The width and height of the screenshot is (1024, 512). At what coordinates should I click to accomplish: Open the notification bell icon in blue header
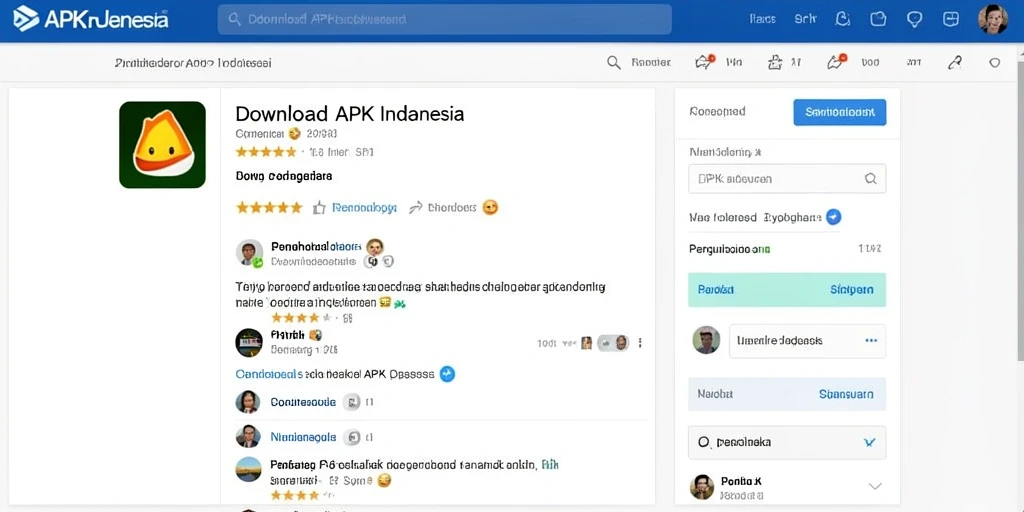(843, 19)
